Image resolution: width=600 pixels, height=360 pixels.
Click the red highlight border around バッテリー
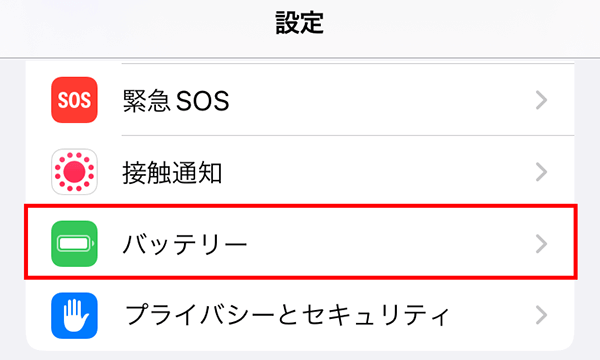[x=300, y=205]
